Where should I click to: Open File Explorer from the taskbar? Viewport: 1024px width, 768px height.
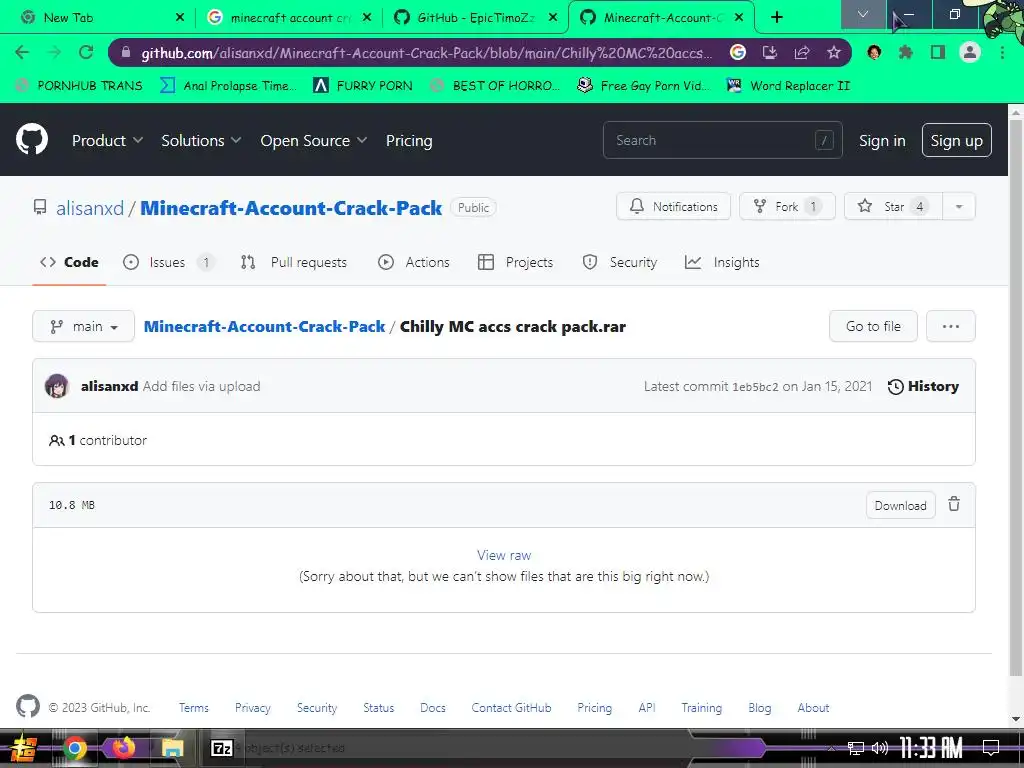172,748
